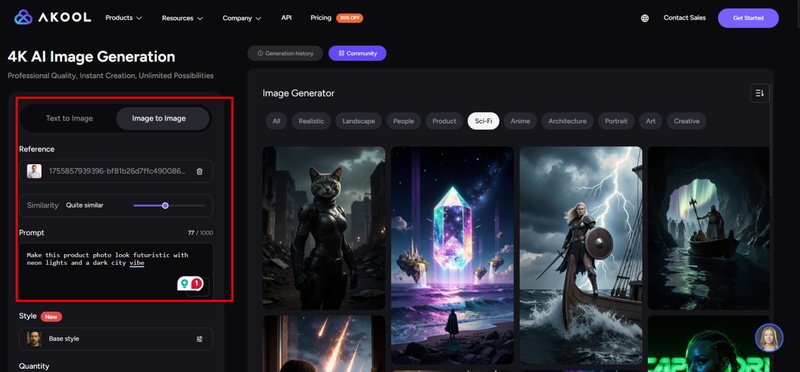Select the Sci-Fi category chip

[x=483, y=121]
